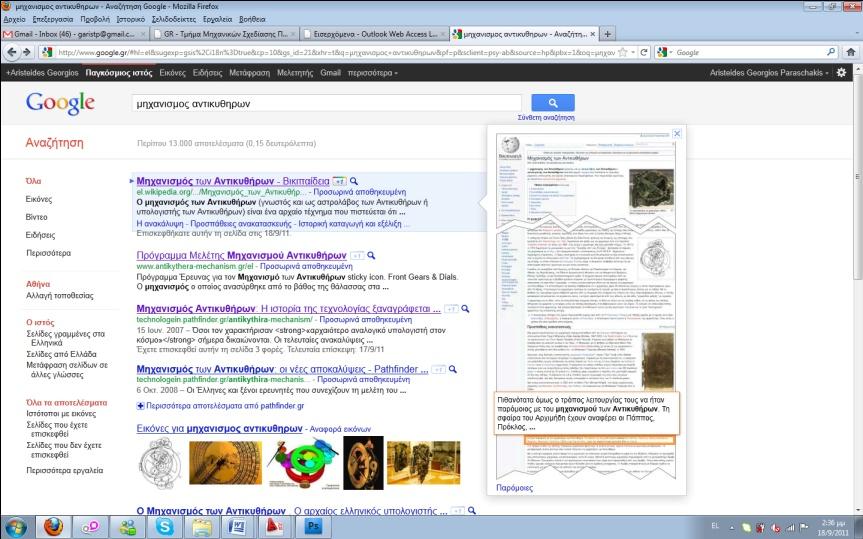Open a new tab with plus button
The image size is (863, 539).
coord(608,34)
